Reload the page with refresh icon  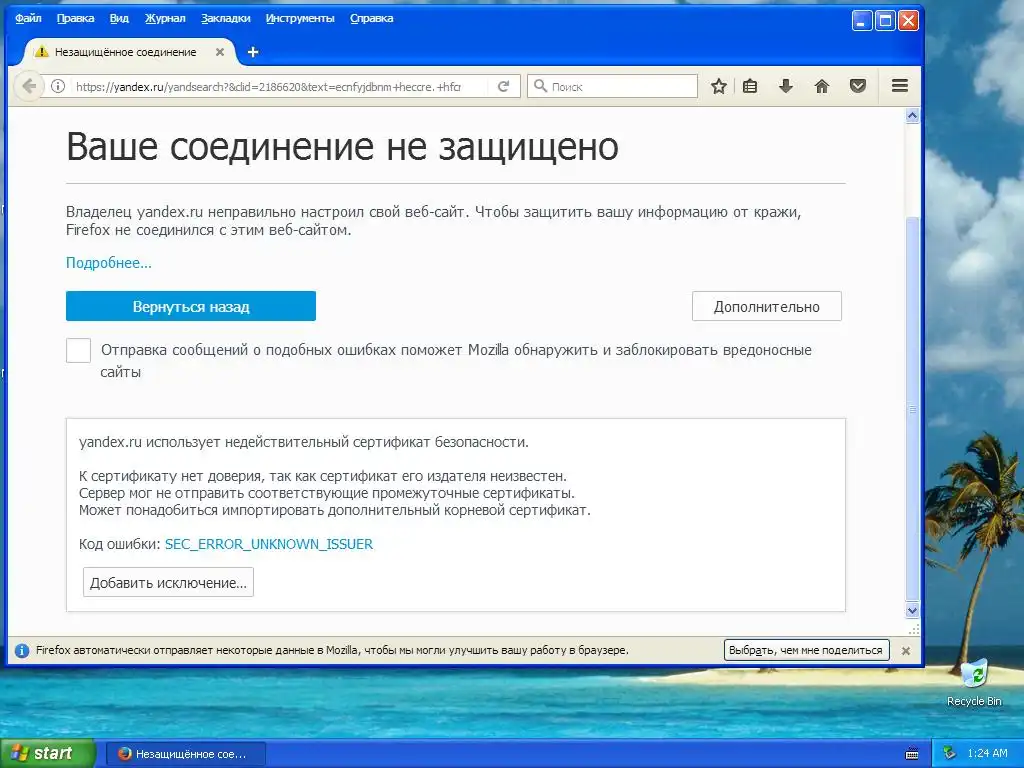(503, 86)
